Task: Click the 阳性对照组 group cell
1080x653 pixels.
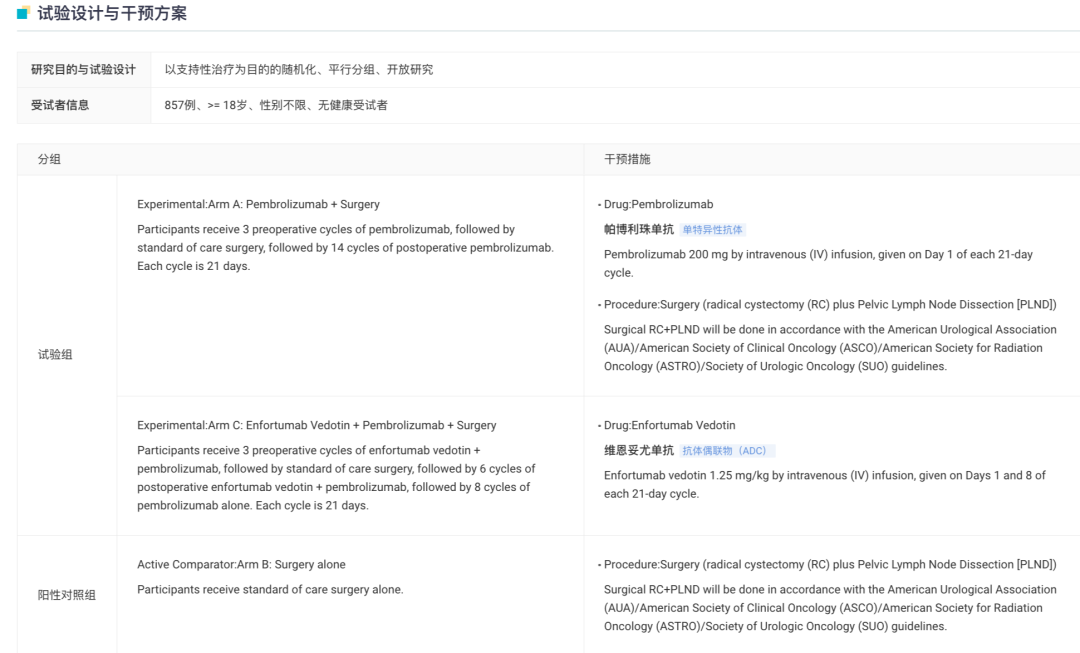Action: [67, 595]
